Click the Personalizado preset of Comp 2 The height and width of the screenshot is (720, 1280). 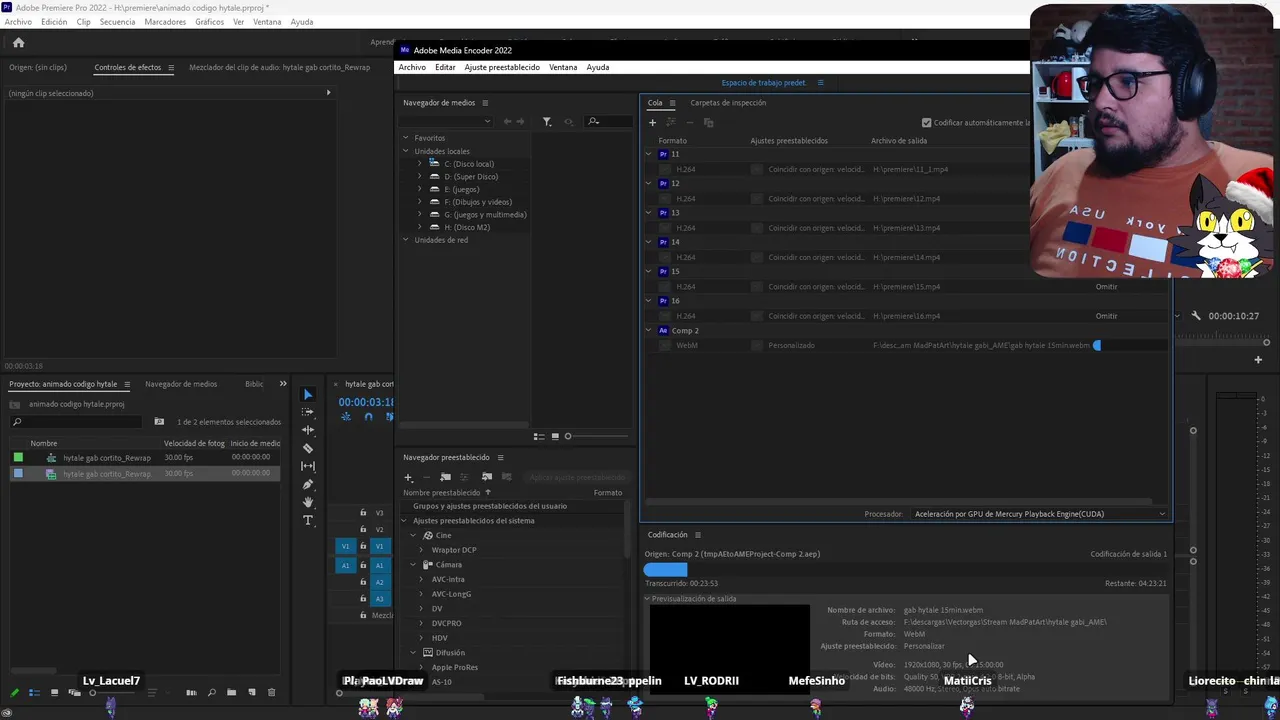[791, 346]
